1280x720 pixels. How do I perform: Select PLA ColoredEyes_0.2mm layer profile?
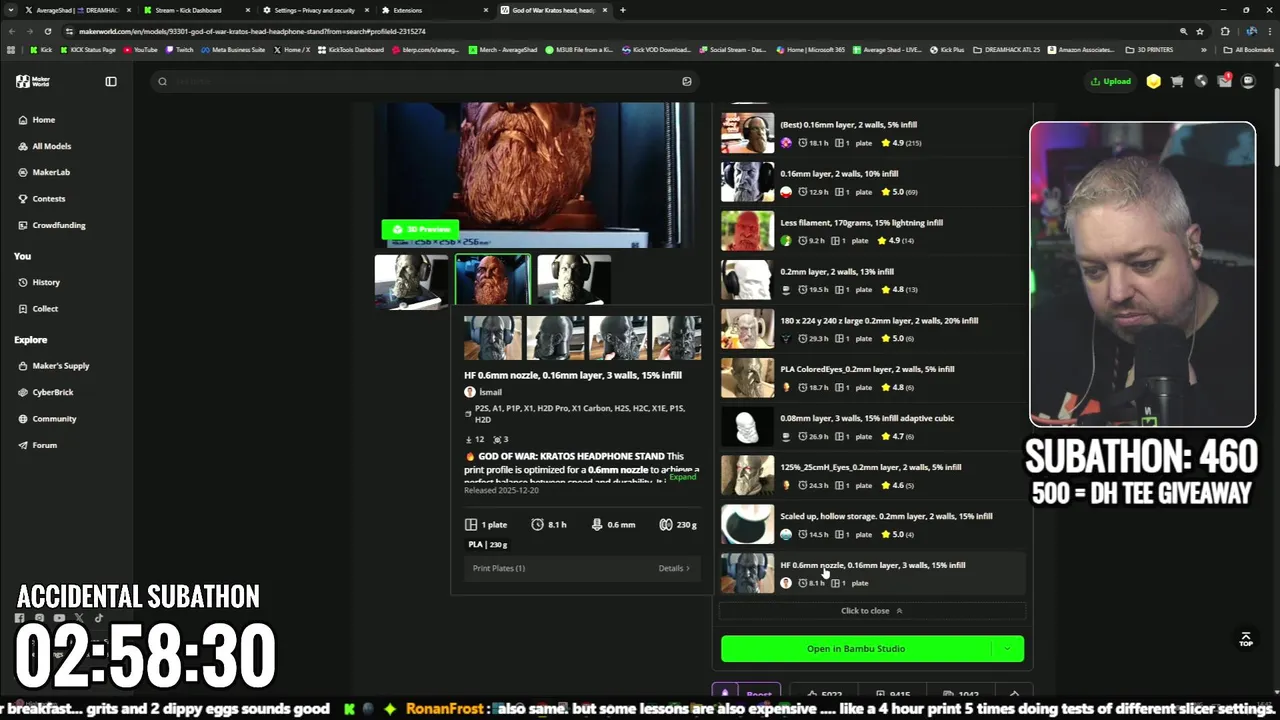tap(872, 378)
